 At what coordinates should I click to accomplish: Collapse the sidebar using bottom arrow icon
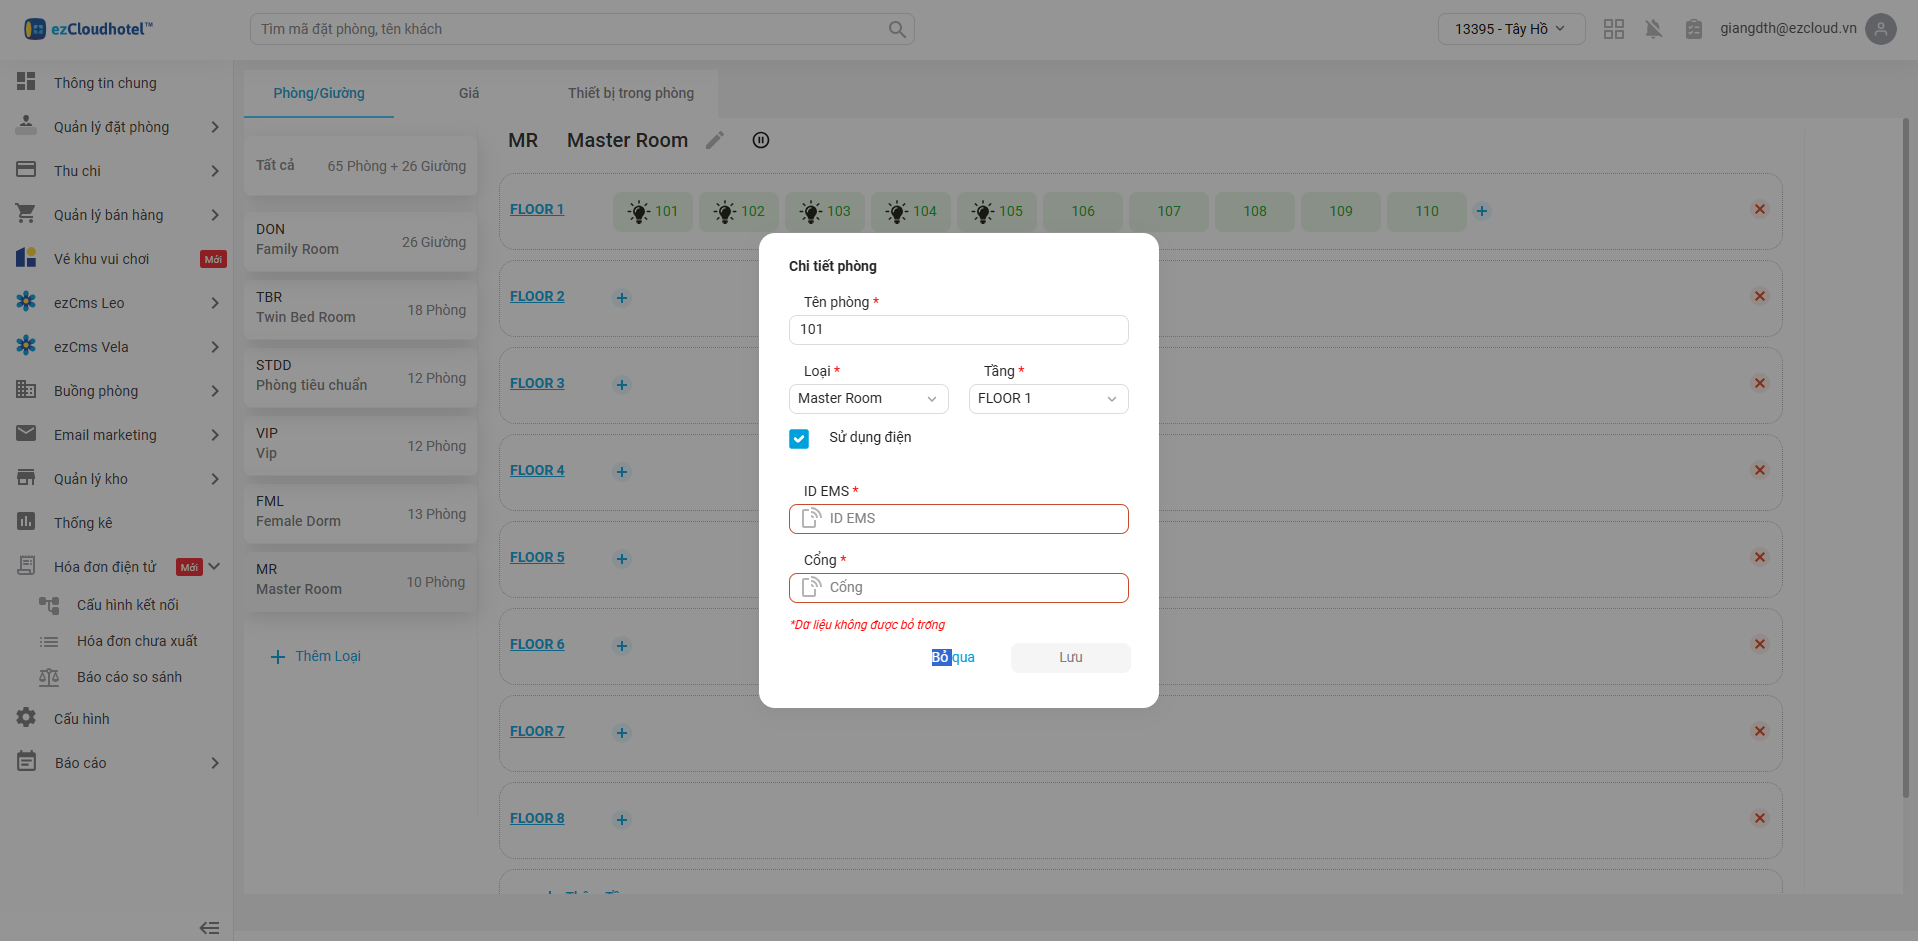click(x=209, y=927)
